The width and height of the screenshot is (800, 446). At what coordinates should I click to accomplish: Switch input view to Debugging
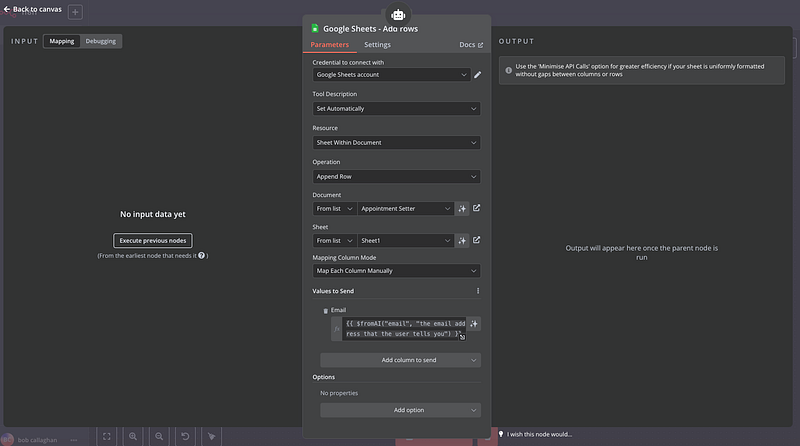[x=101, y=41]
